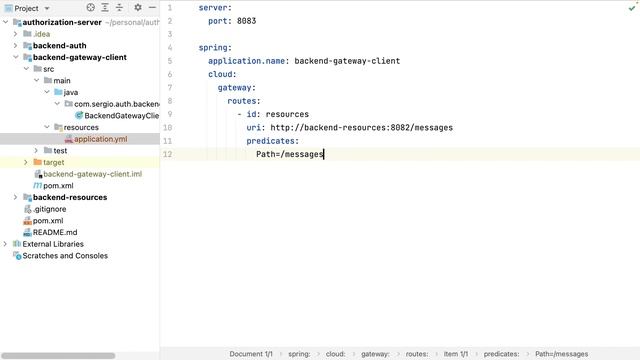The image size is (640, 360).
Task: Click 'routes:' breadcrumb in the status path
Action: pos(417,354)
